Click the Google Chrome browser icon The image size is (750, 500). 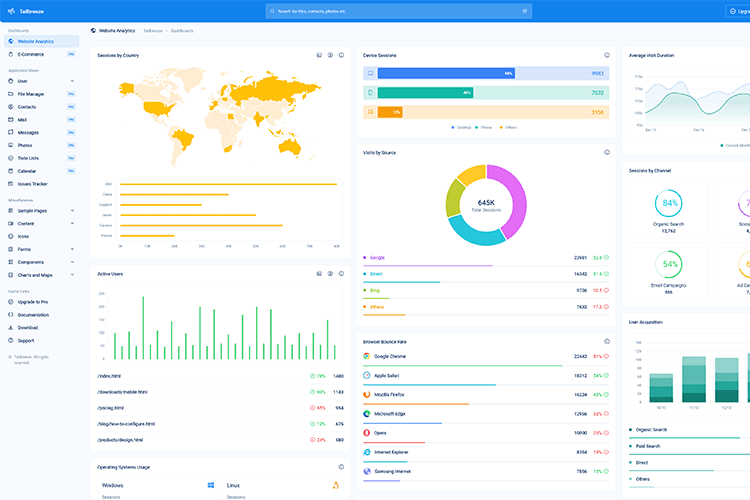click(367, 356)
